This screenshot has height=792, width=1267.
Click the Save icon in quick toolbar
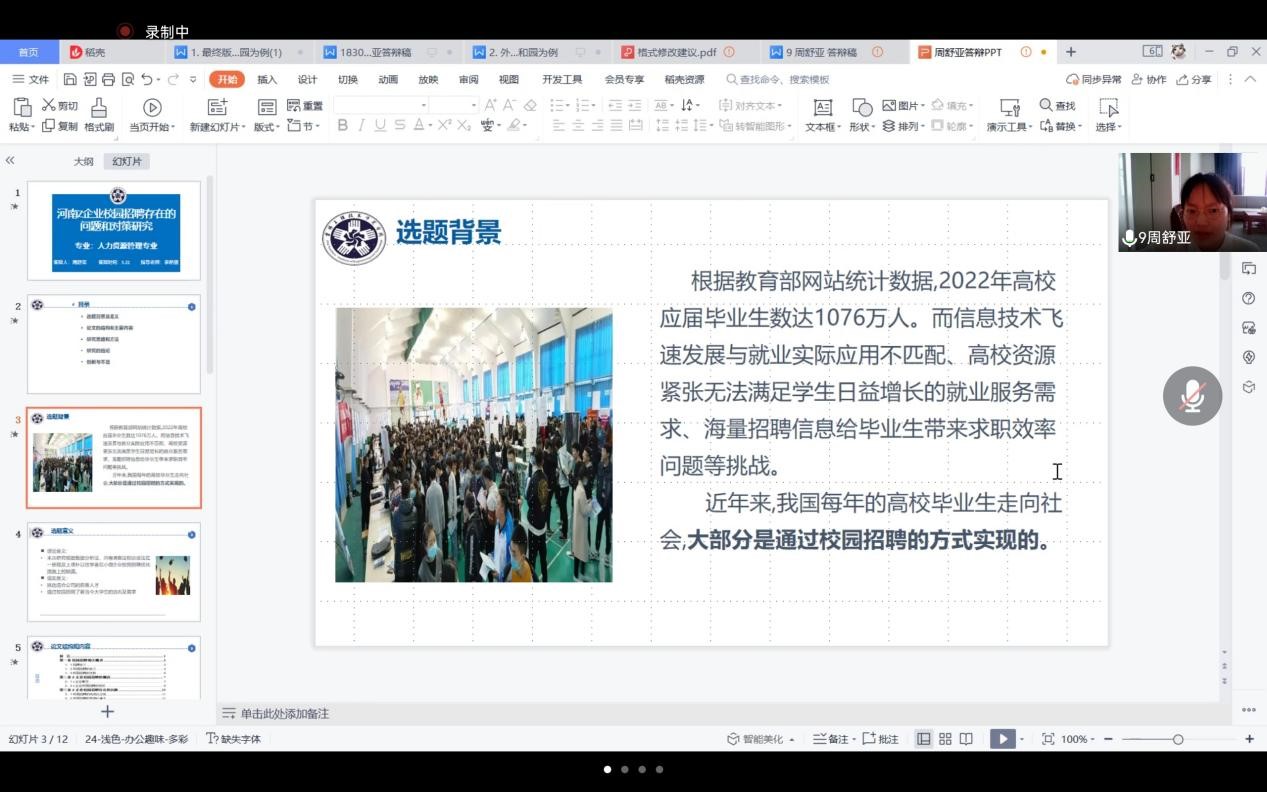point(70,80)
